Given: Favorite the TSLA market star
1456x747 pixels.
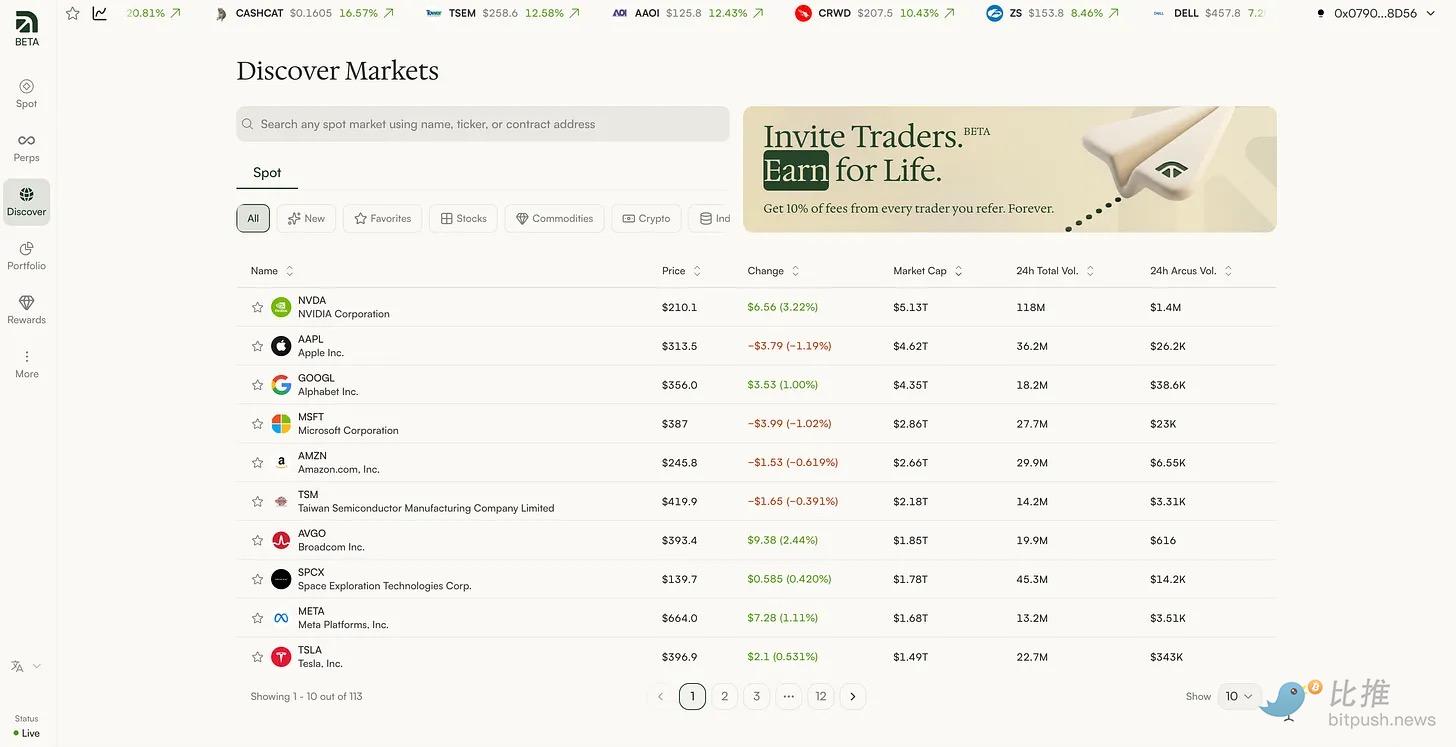Looking at the screenshot, I should click(x=257, y=657).
